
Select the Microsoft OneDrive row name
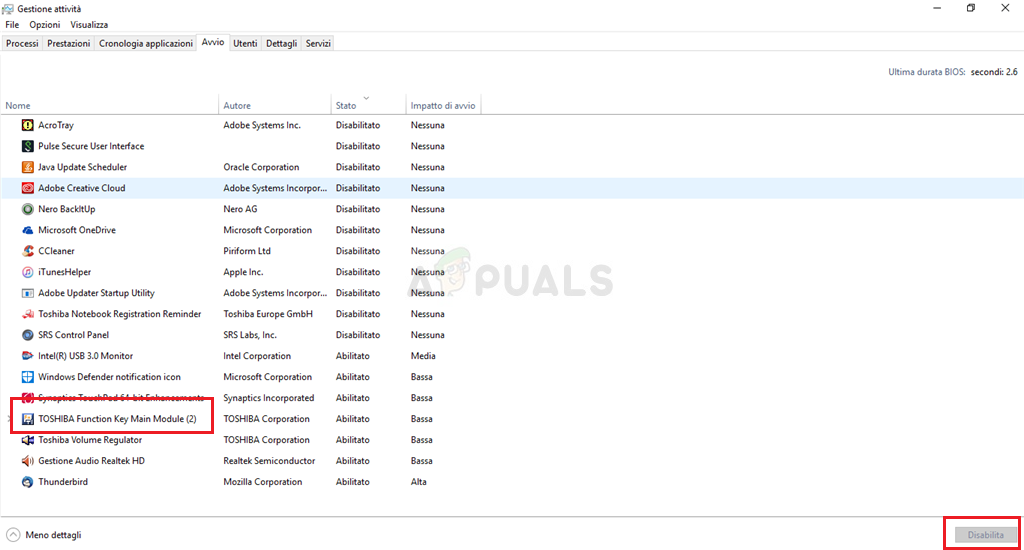point(77,230)
